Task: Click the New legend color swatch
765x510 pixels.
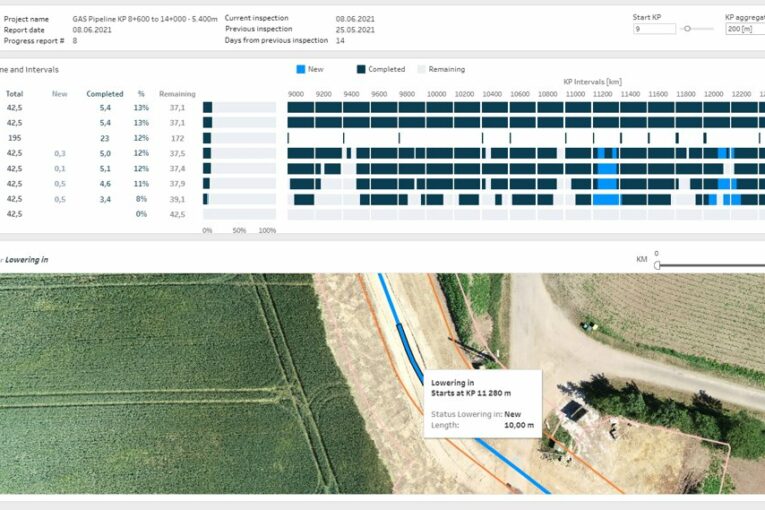Action: pyautogui.click(x=301, y=69)
